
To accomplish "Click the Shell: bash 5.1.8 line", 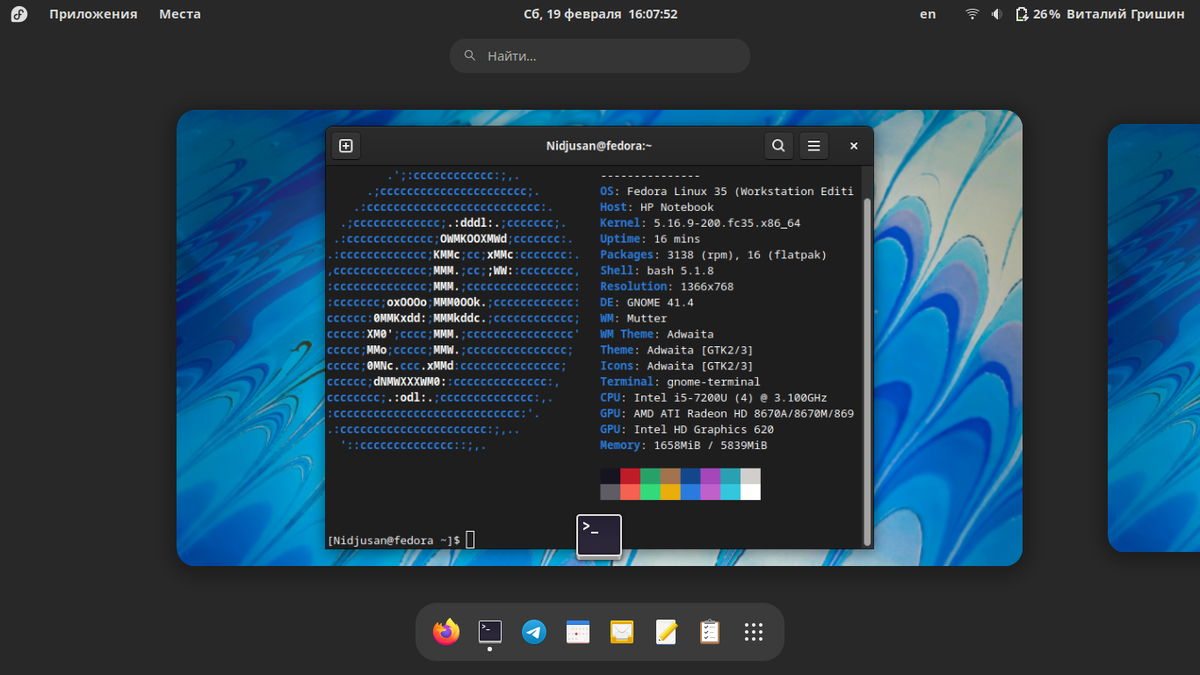I will pyautogui.click(x=657, y=271).
